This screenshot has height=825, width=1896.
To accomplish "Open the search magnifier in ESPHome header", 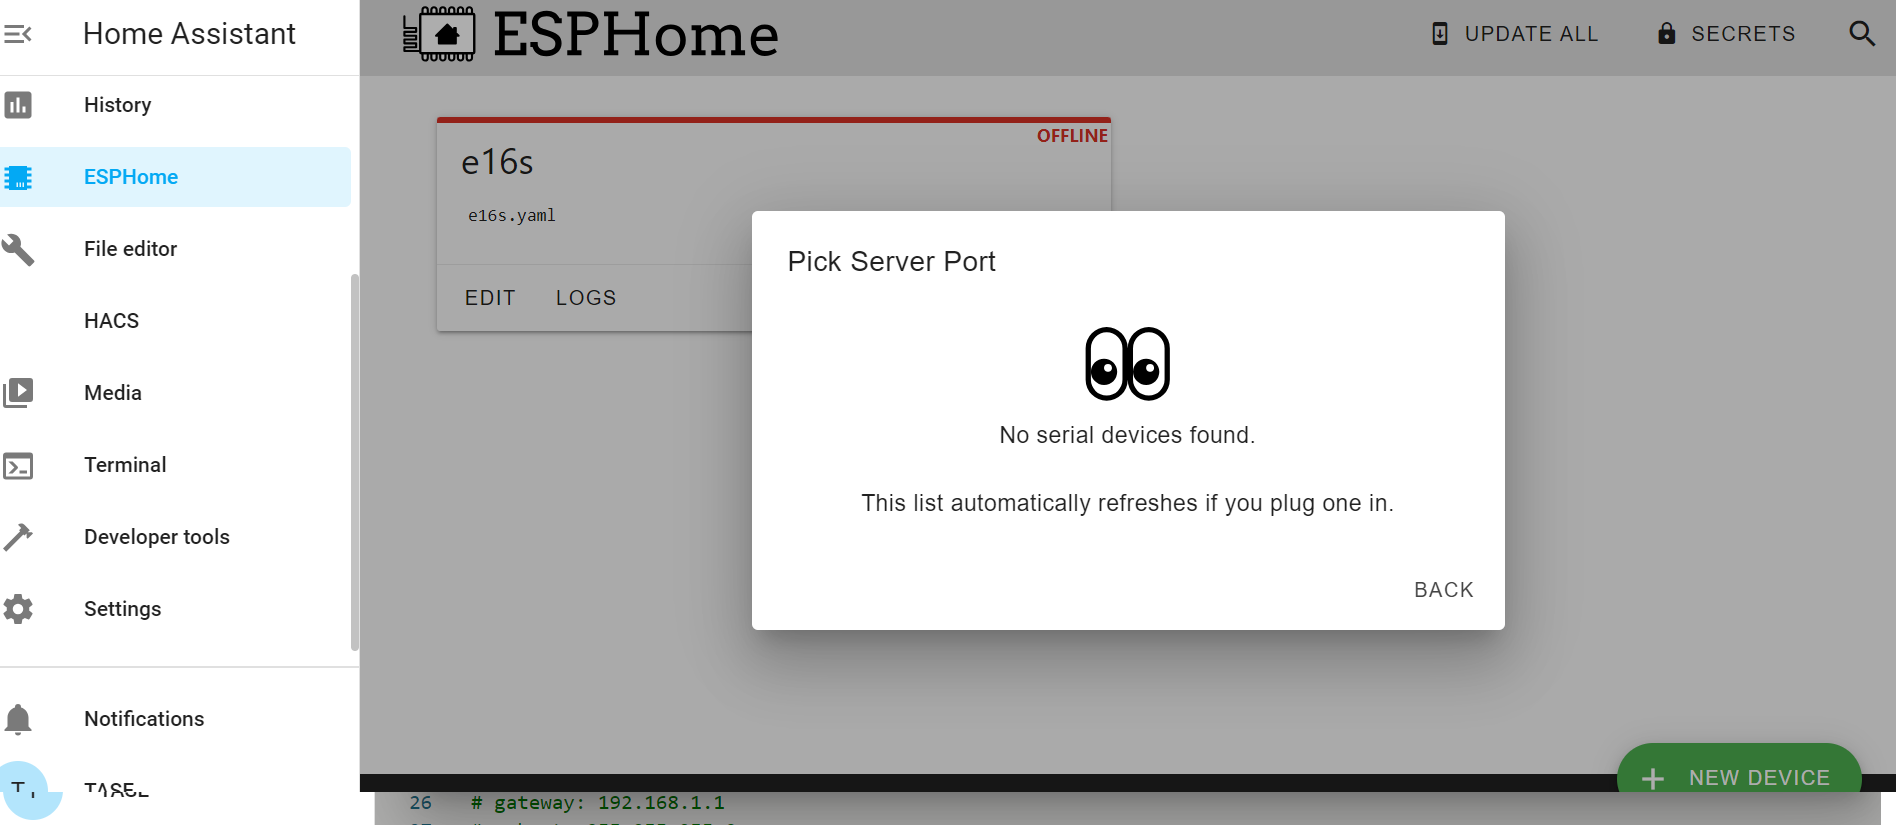I will pyautogui.click(x=1861, y=34).
